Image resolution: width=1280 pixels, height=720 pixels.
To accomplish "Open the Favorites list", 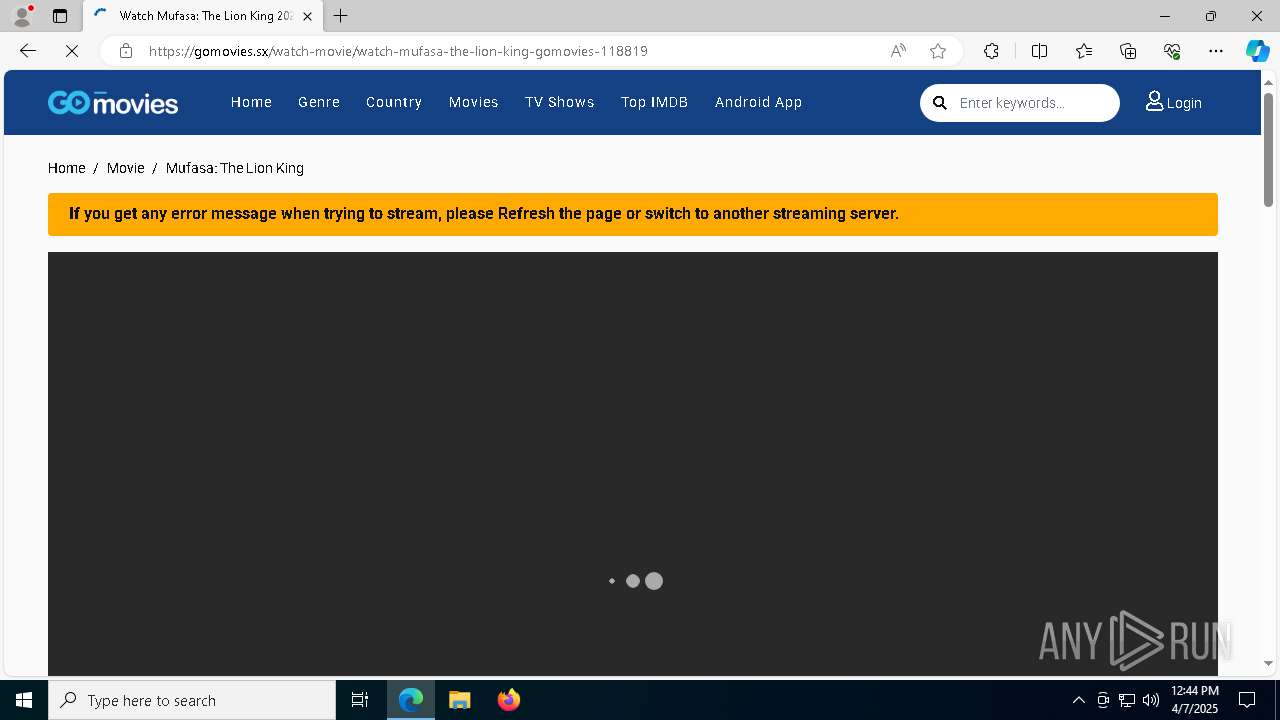I will [x=1084, y=51].
